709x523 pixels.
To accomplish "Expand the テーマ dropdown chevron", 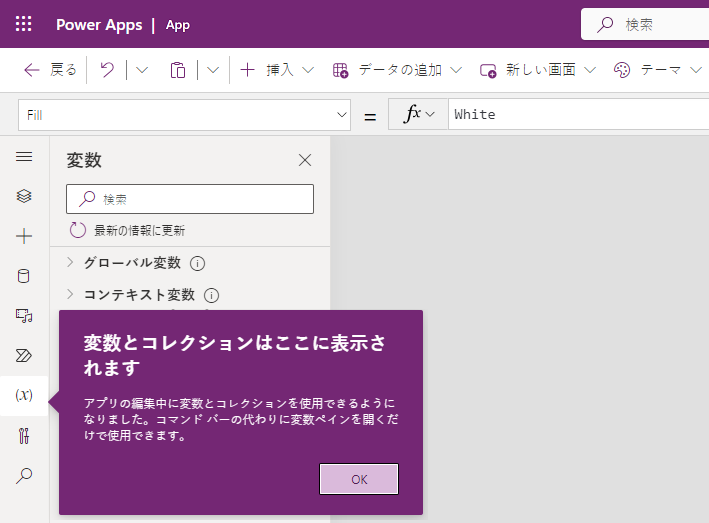I will pyautogui.click(x=696, y=70).
